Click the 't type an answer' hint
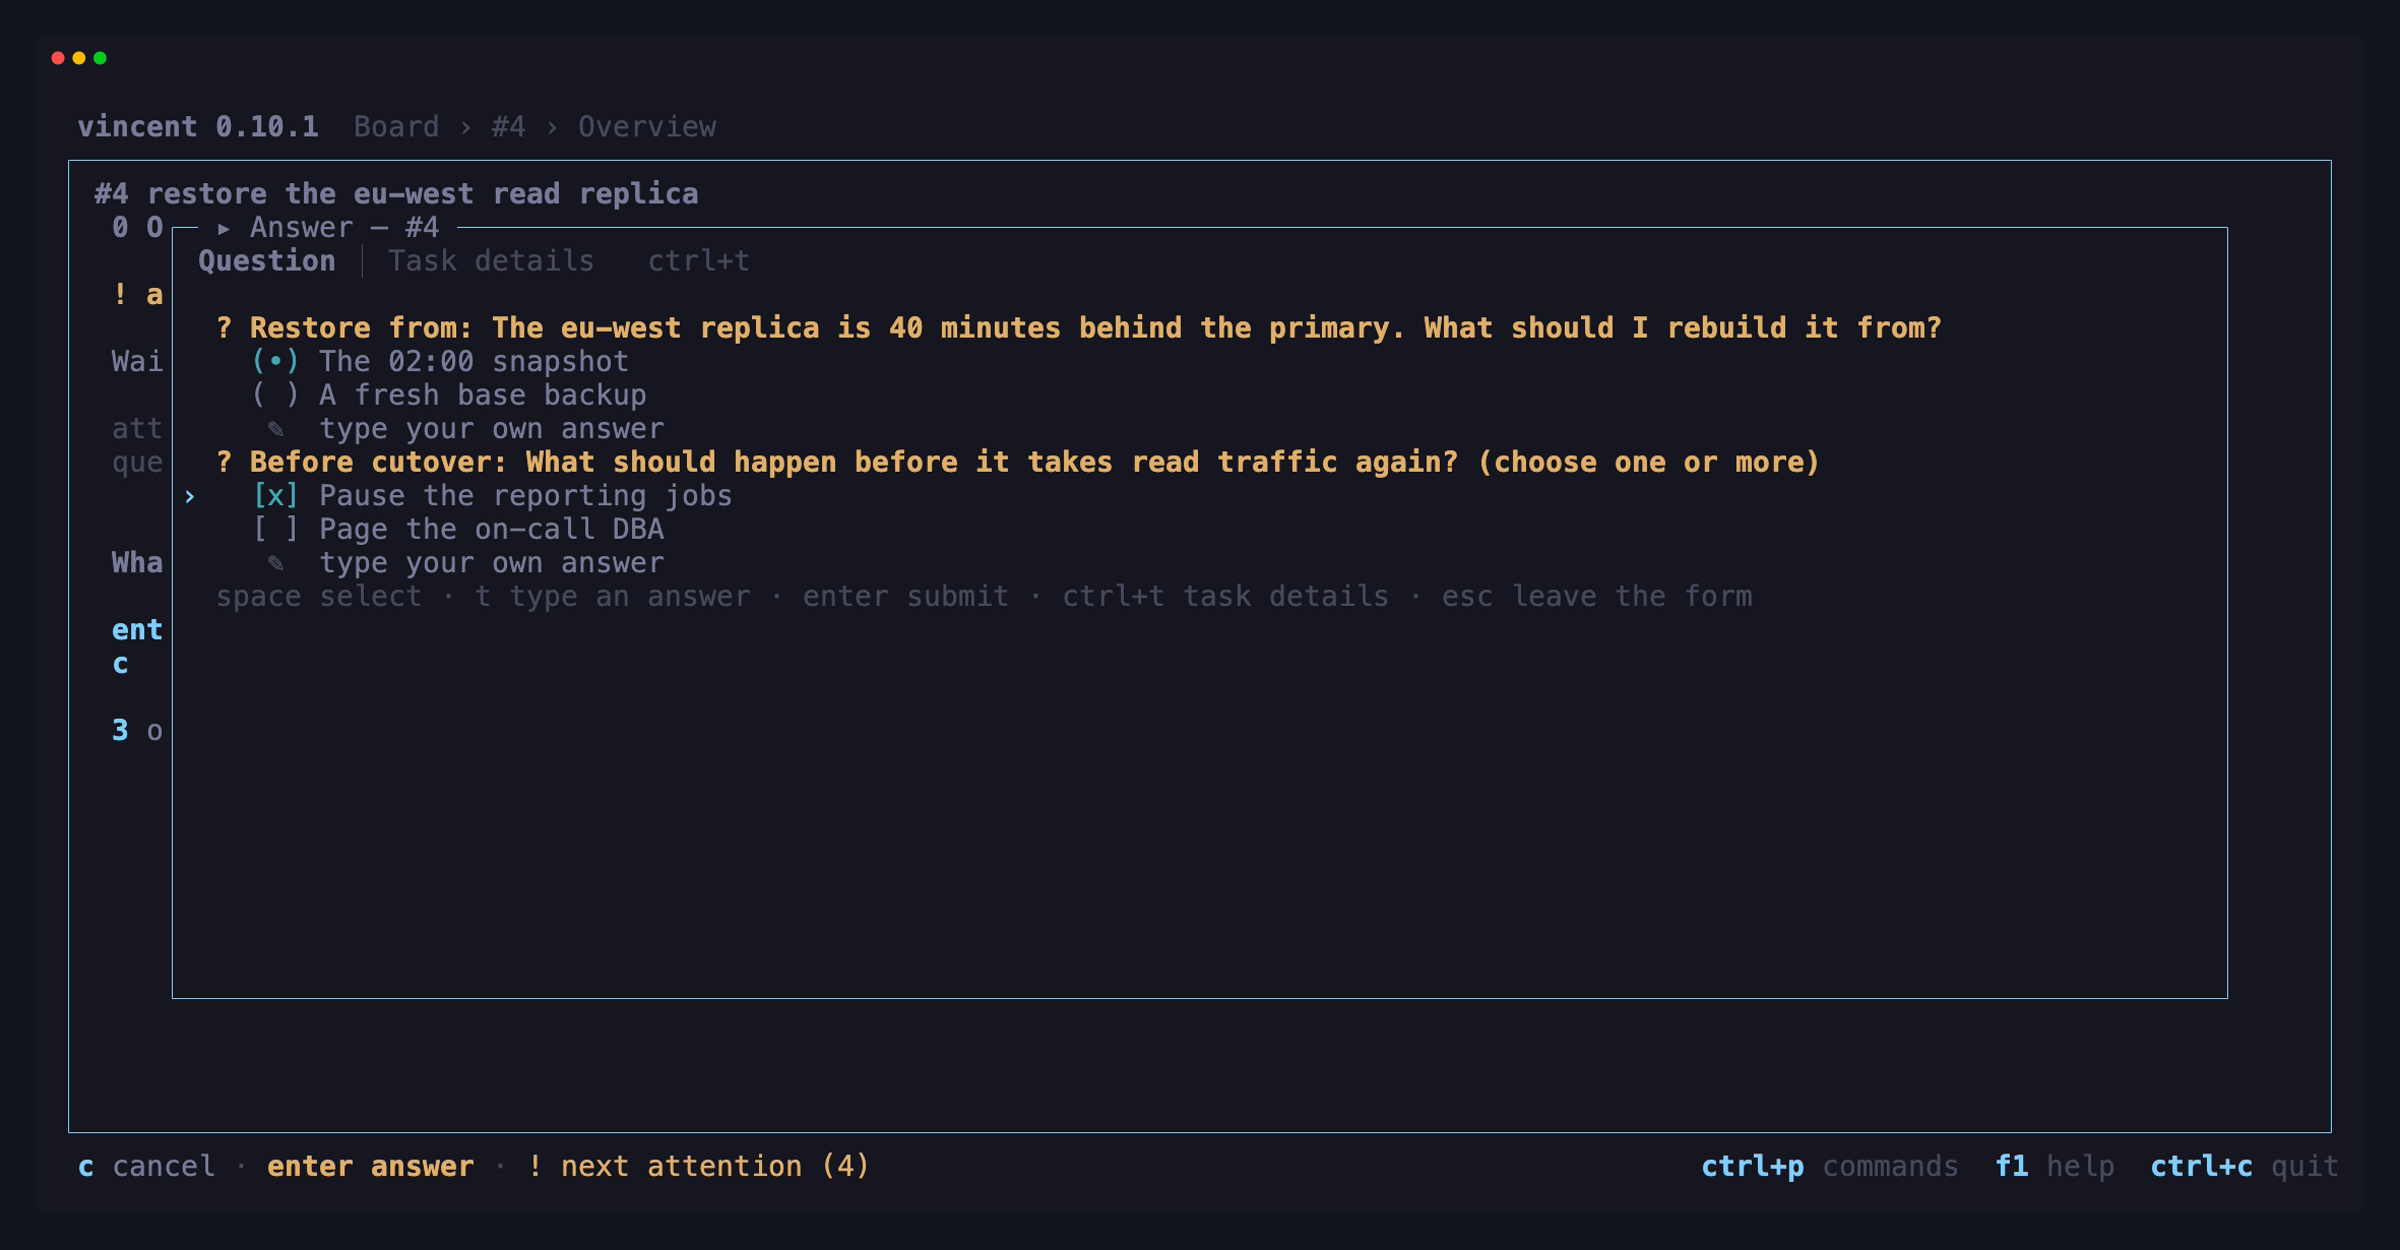The height and width of the screenshot is (1250, 2400). tap(612, 597)
